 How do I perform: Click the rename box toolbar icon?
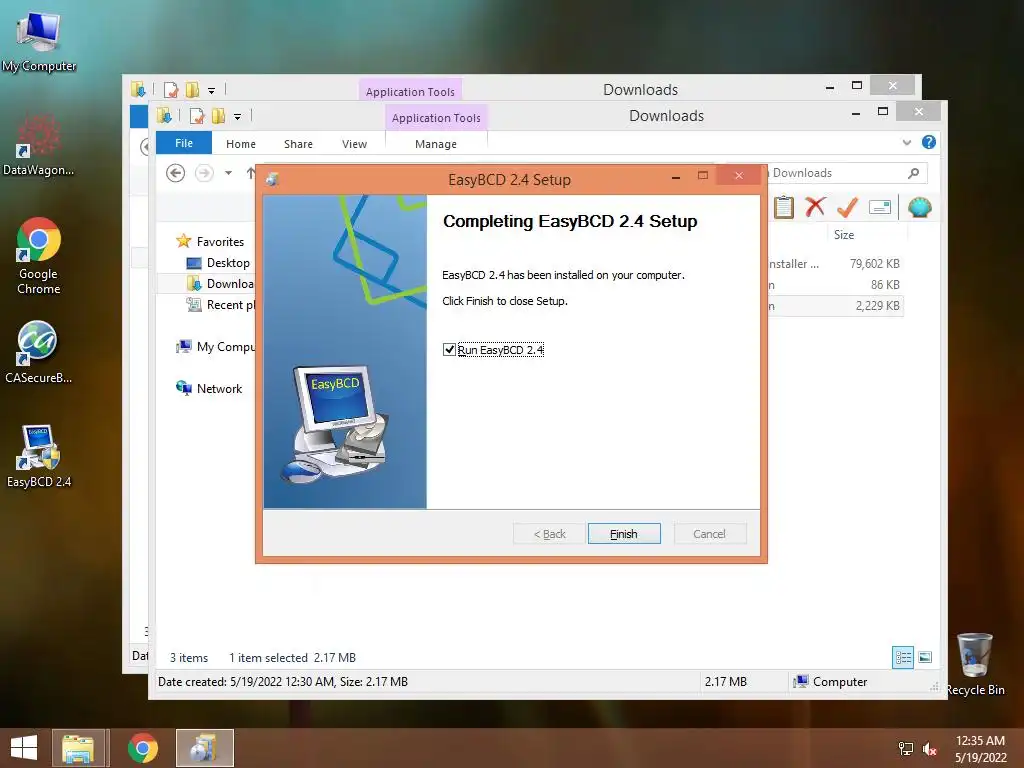[x=880, y=207]
